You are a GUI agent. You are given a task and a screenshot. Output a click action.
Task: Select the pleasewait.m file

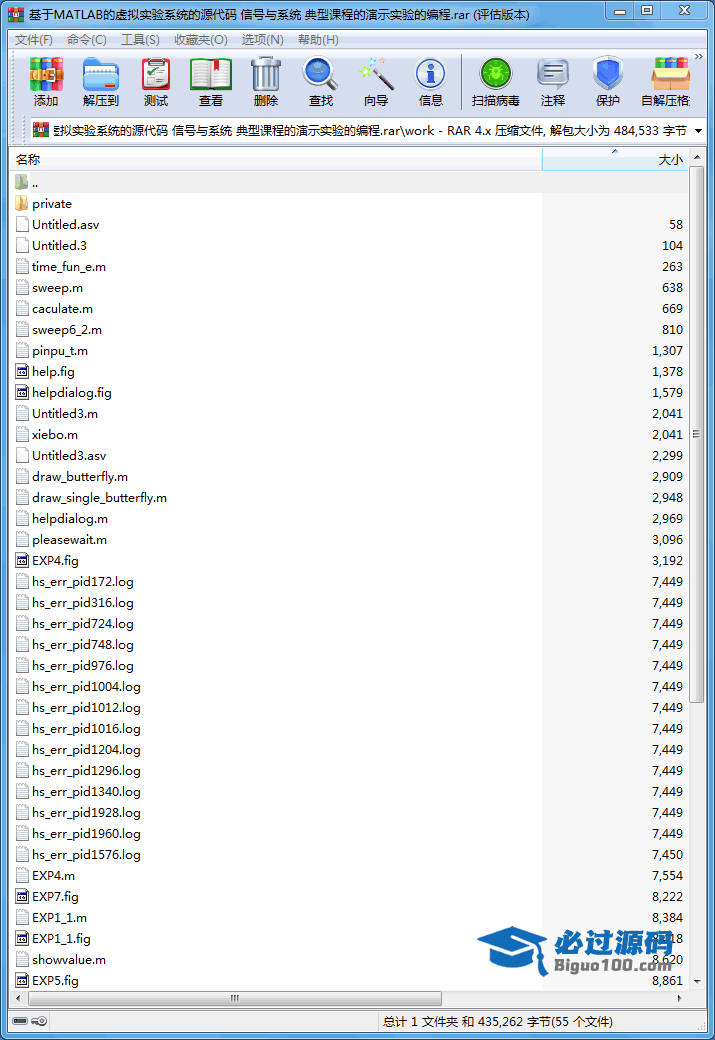(x=70, y=540)
